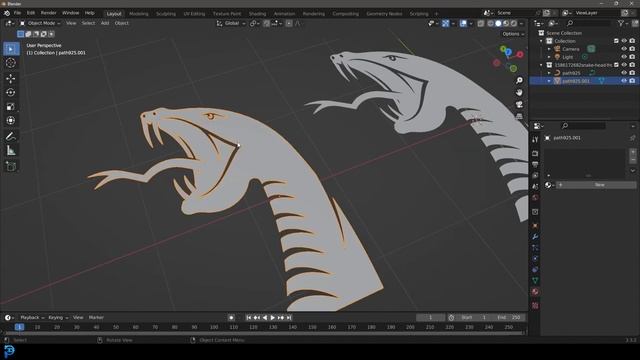
Task: Open the Marker menu in timeline
Action: click(x=96, y=318)
